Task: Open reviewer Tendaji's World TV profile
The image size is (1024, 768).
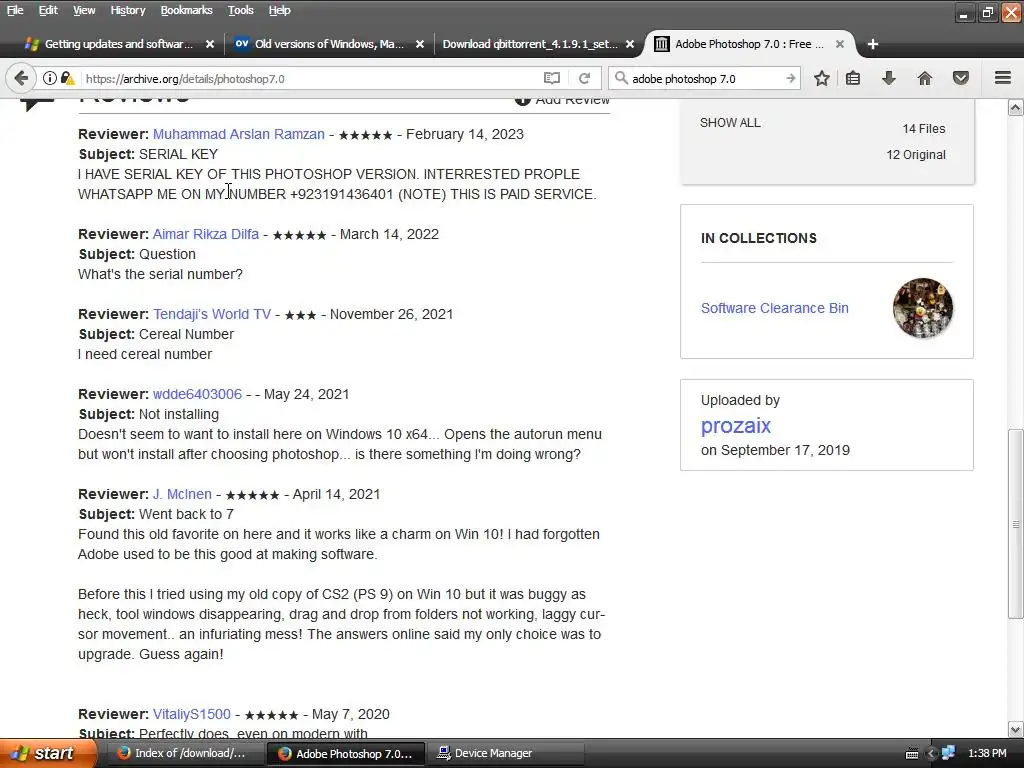Action: pos(212,314)
